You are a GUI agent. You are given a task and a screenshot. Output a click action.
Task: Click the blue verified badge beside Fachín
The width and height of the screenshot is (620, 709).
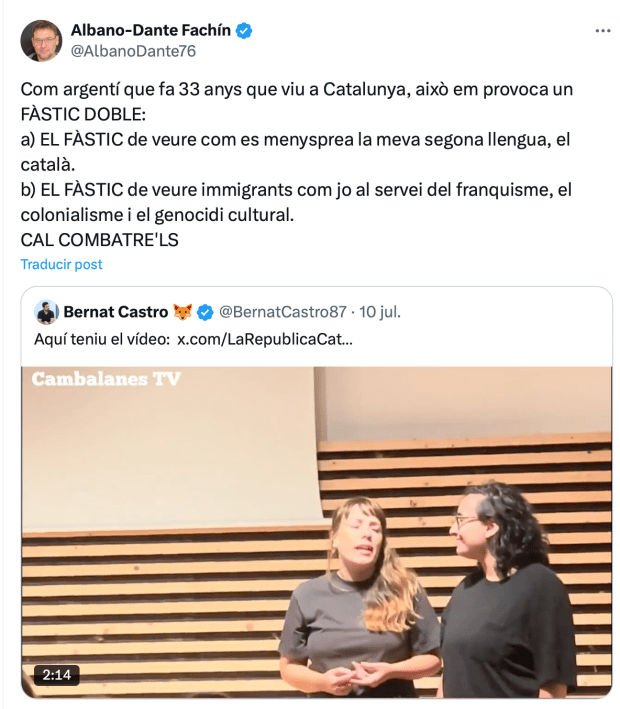pos(244,31)
